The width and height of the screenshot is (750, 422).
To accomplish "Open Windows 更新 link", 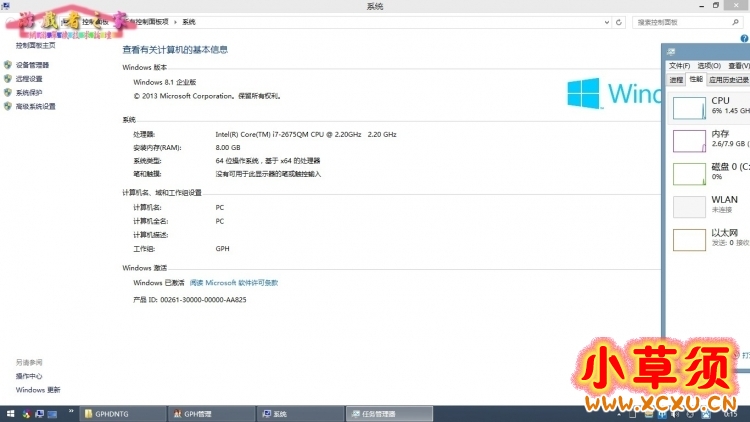I will pyautogui.click(x=38, y=390).
